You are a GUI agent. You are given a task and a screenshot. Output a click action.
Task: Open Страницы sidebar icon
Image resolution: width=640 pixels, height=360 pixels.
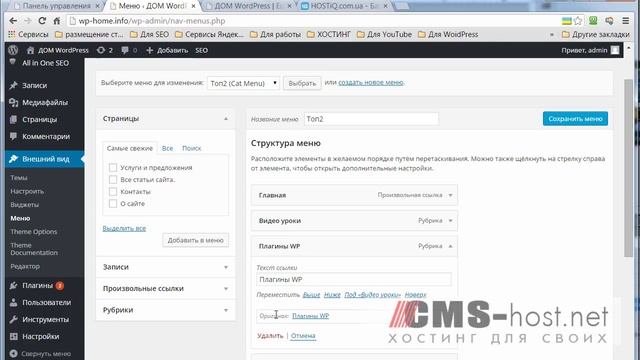point(13,120)
